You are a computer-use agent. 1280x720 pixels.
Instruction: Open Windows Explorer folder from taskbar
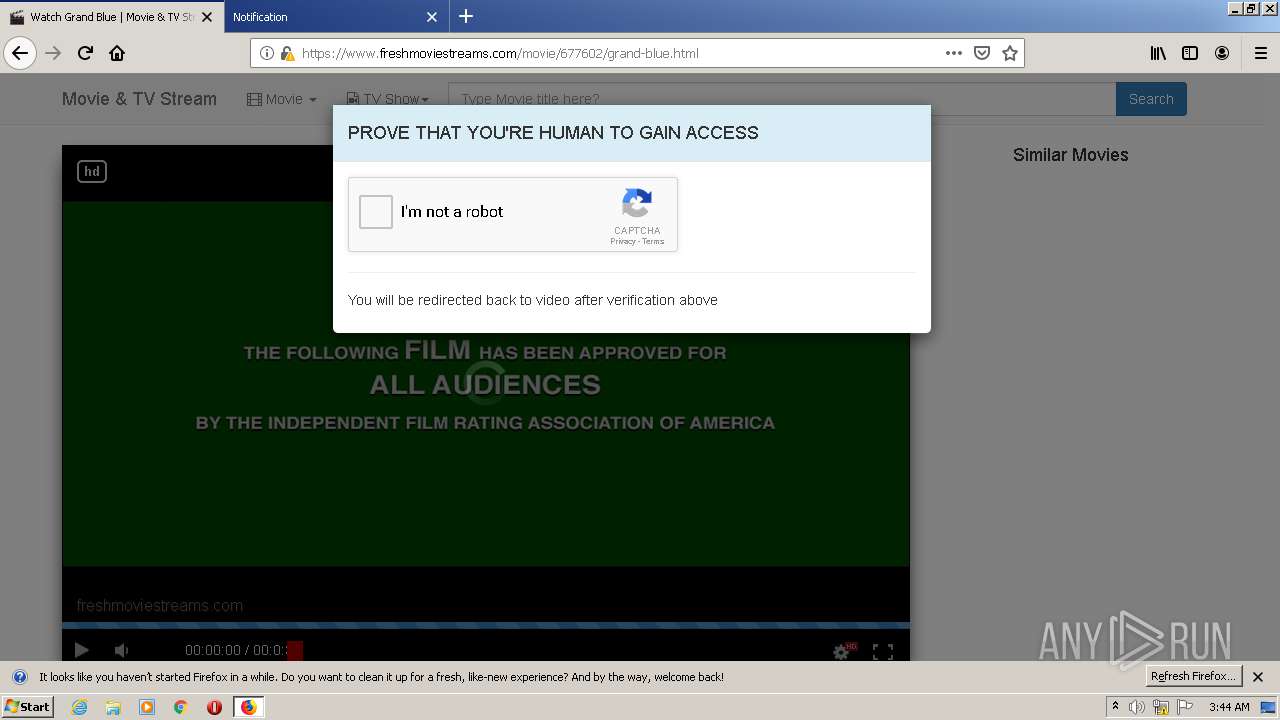(x=113, y=707)
